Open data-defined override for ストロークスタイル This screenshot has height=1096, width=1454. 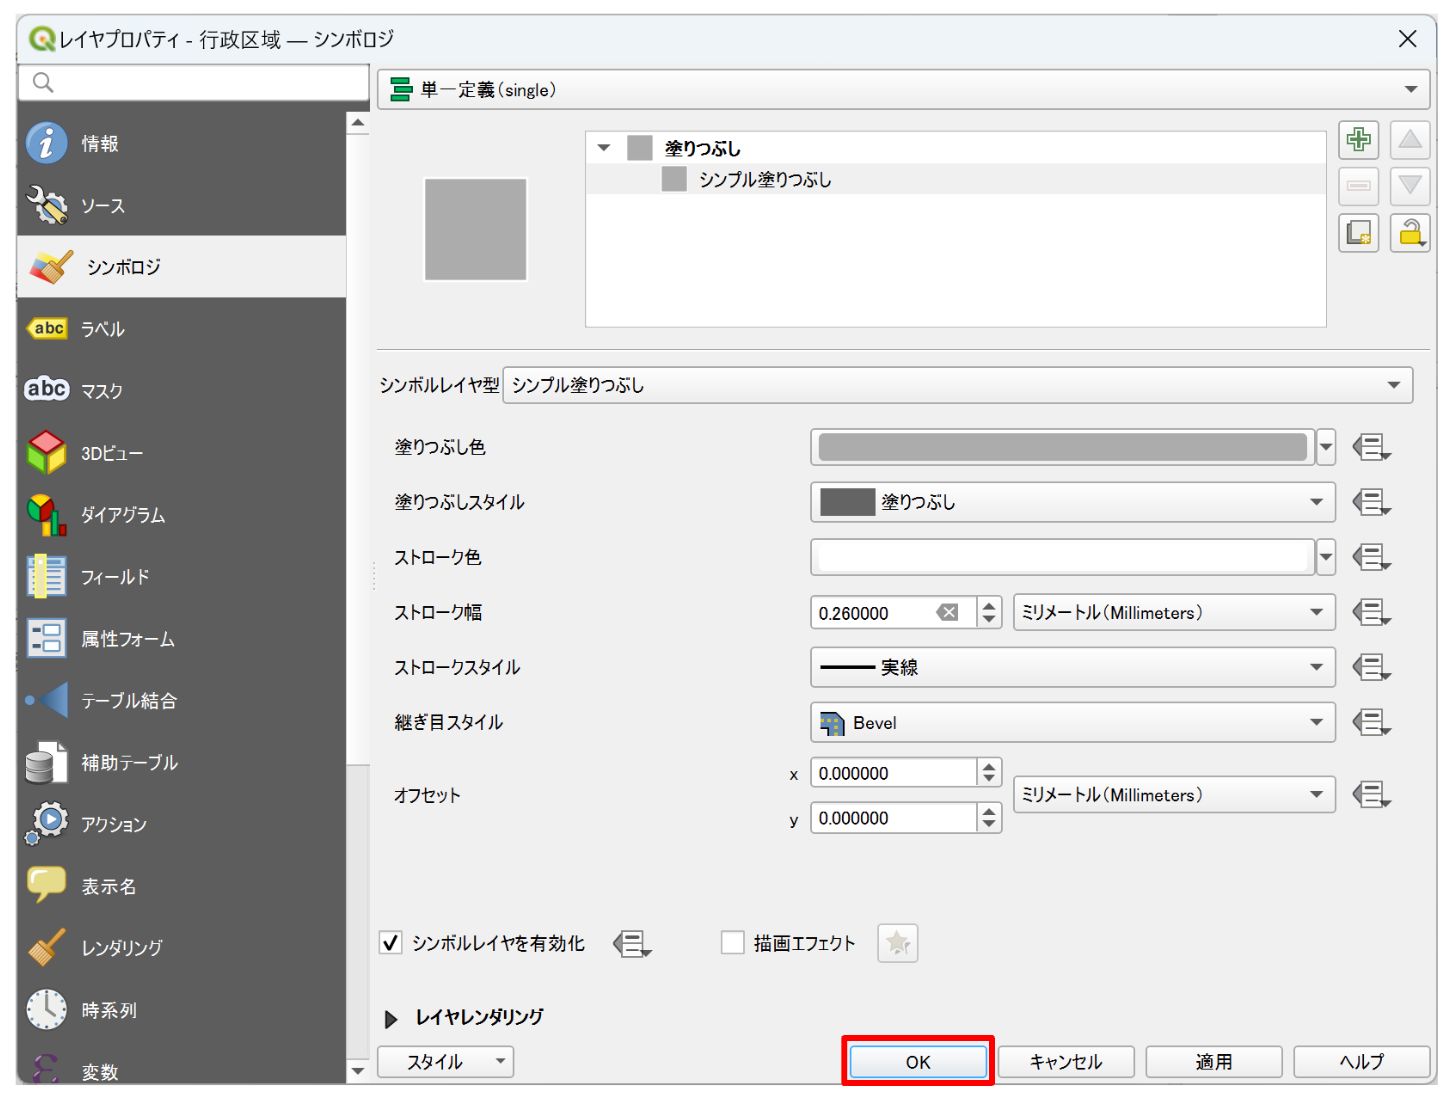(1372, 667)
